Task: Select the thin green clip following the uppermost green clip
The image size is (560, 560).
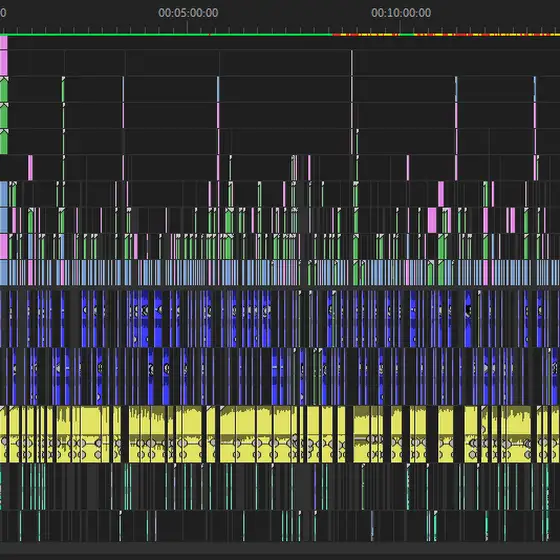Action: [x=63, y=89]
